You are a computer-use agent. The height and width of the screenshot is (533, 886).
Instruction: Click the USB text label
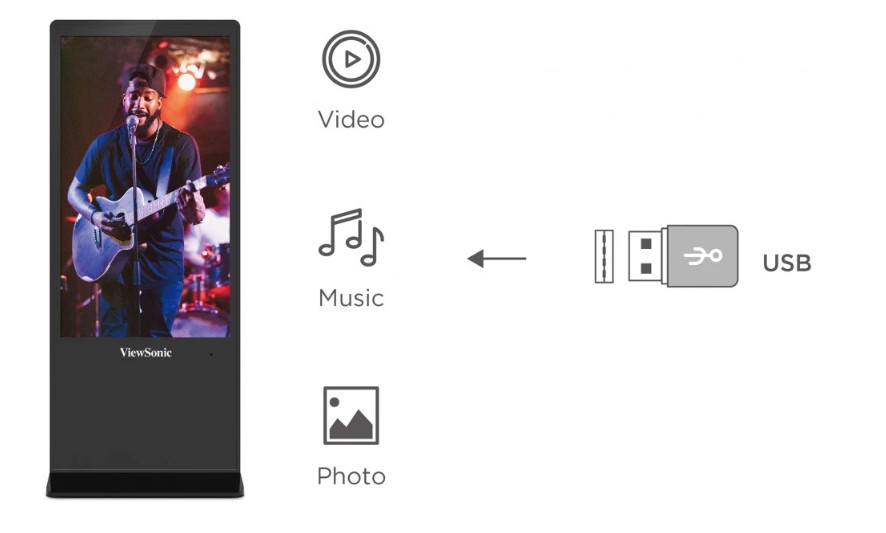click(787, 263)
